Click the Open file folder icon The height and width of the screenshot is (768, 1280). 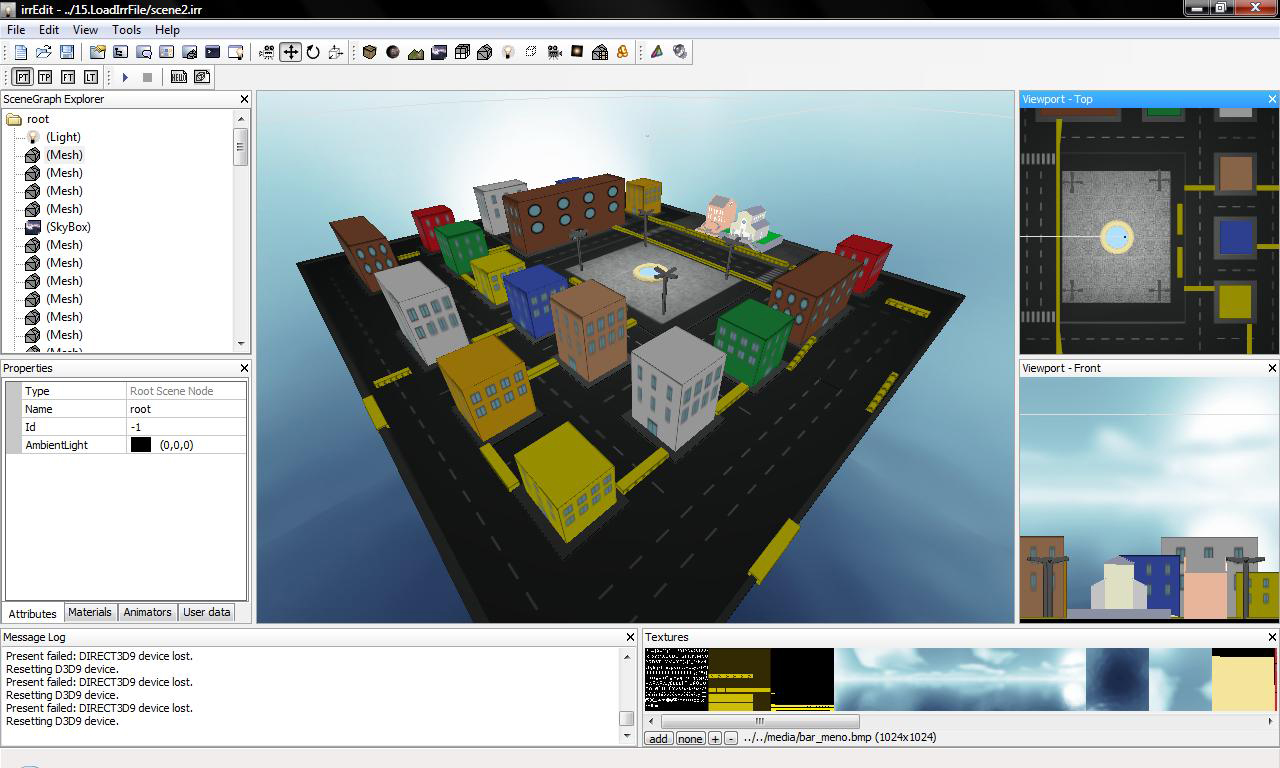(44, 52)
